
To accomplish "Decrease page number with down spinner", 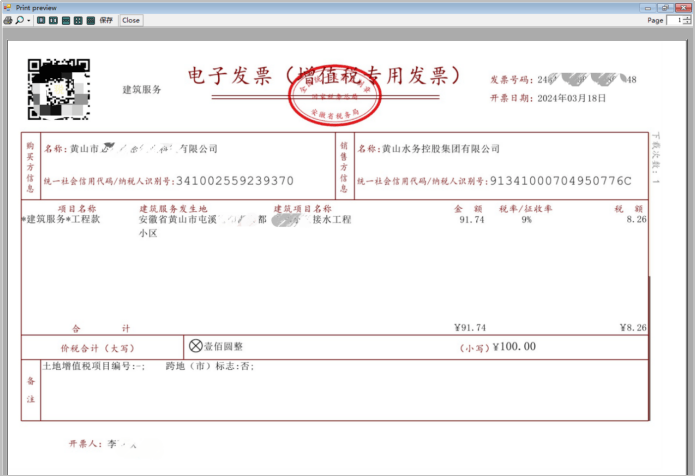I will pos(689,23).
